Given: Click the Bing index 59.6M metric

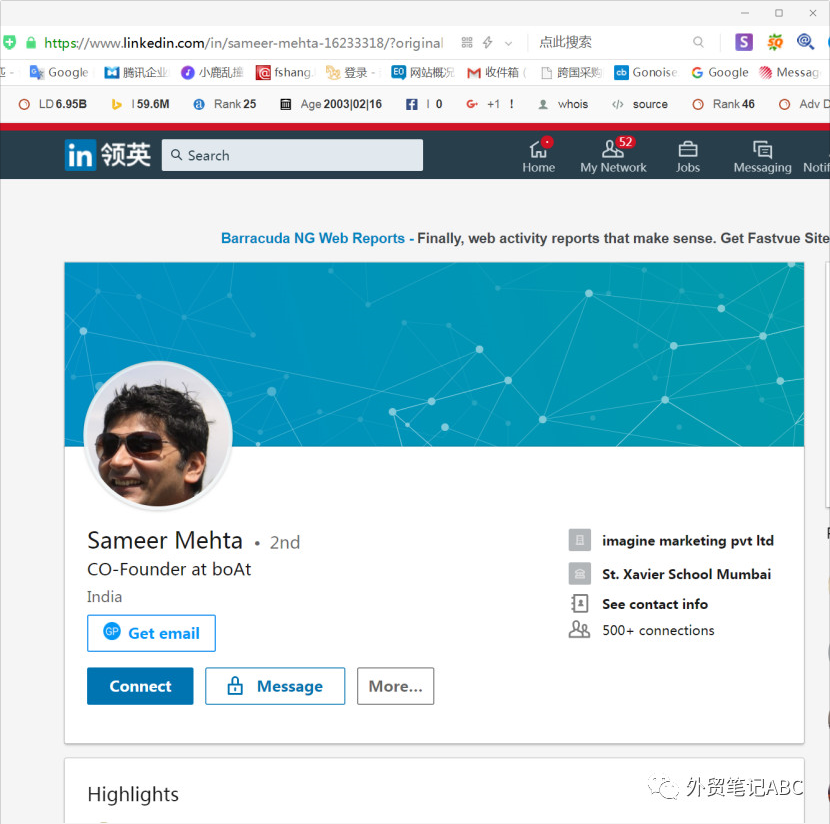Looking at the screenshot, I should click(140, 104).
